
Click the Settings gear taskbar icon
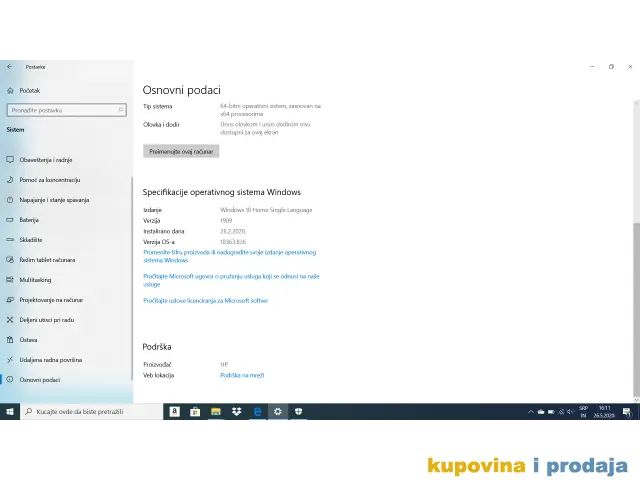coord(278,411)
